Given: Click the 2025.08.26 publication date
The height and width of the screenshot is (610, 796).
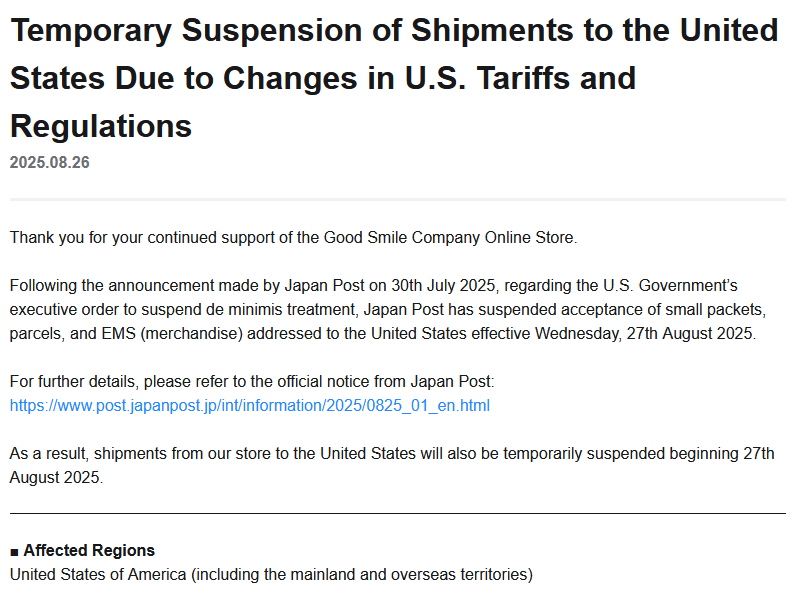Looking at the screenshot, I should [x=50, y=162].
